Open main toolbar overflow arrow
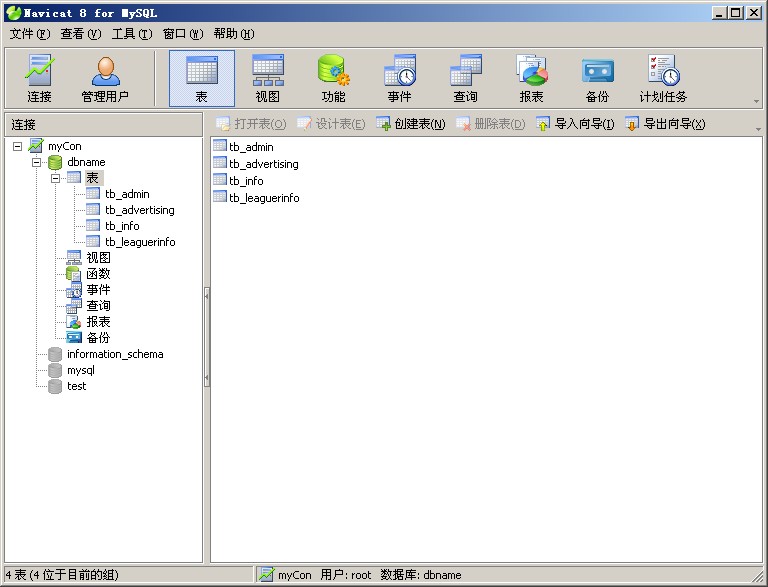768x587 pixels. click(757, 101)
